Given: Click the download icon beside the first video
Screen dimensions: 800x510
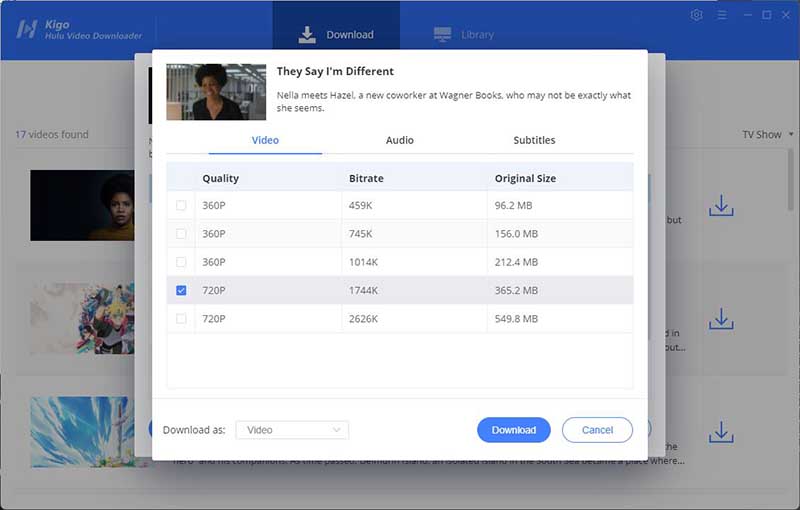Looking at the screenshot, I should tap(721, 206).
